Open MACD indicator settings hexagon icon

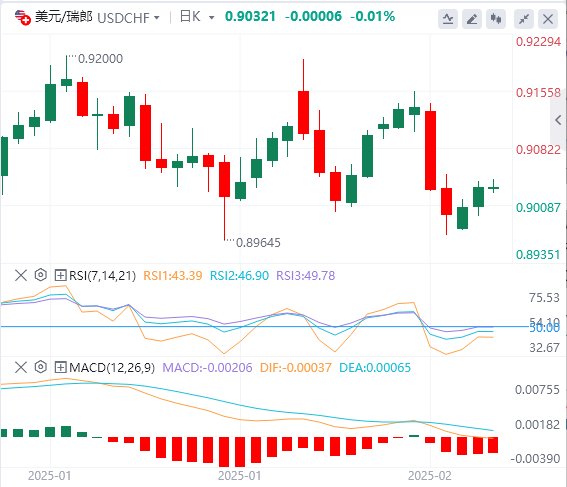click(41, 367)
